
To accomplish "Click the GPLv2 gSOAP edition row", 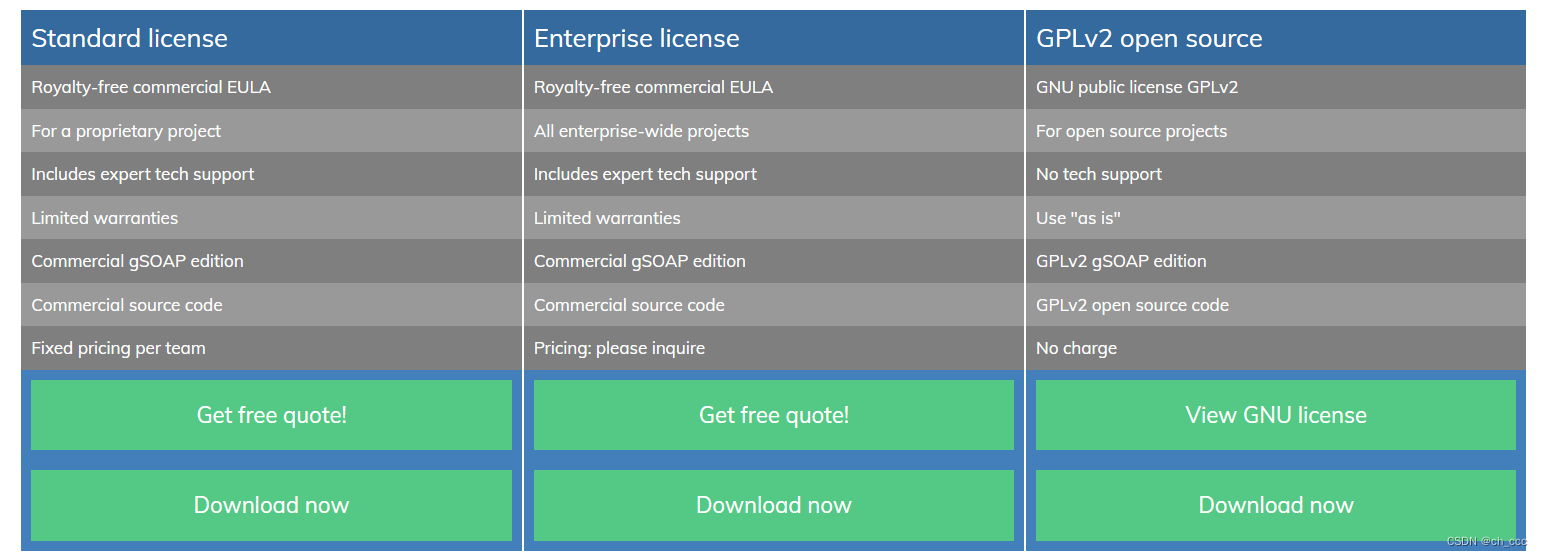I will tap(1276, 261).
